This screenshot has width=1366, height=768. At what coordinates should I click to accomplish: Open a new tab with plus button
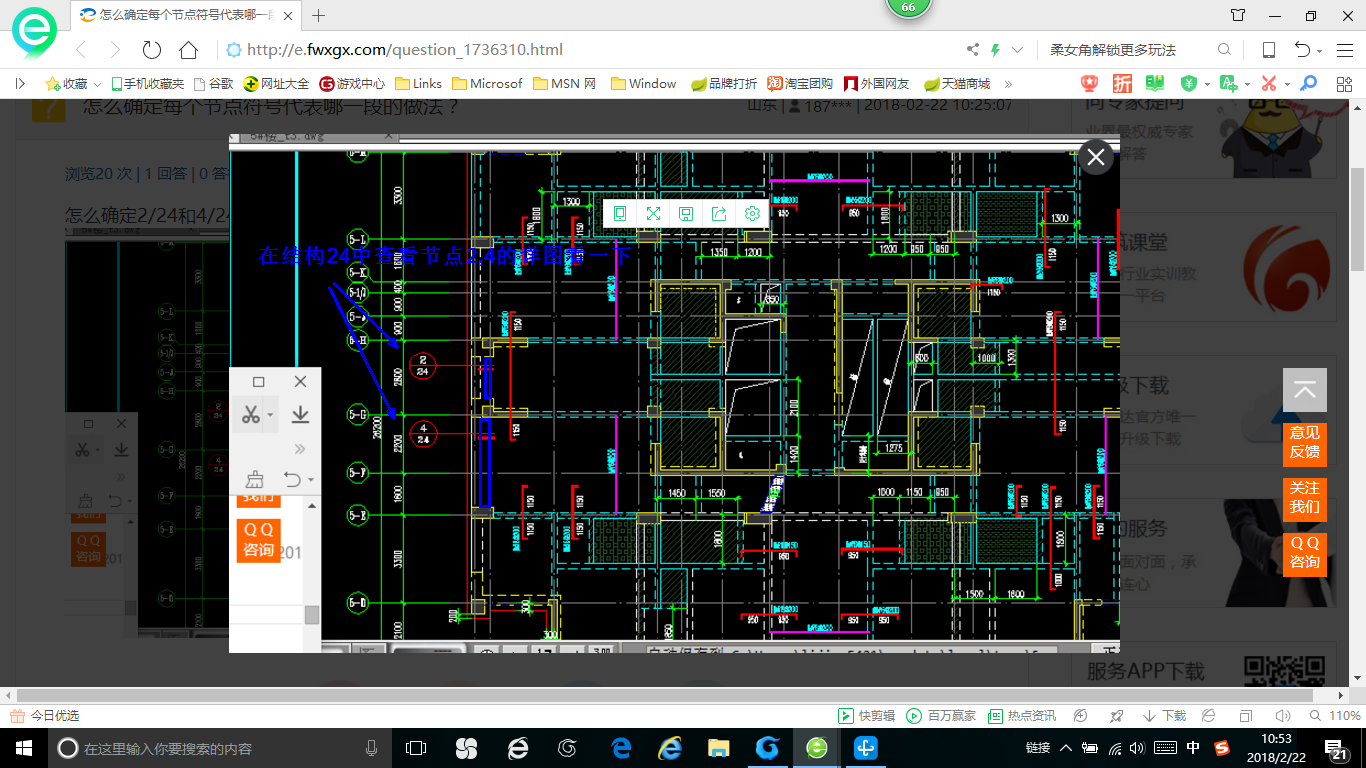319,15
